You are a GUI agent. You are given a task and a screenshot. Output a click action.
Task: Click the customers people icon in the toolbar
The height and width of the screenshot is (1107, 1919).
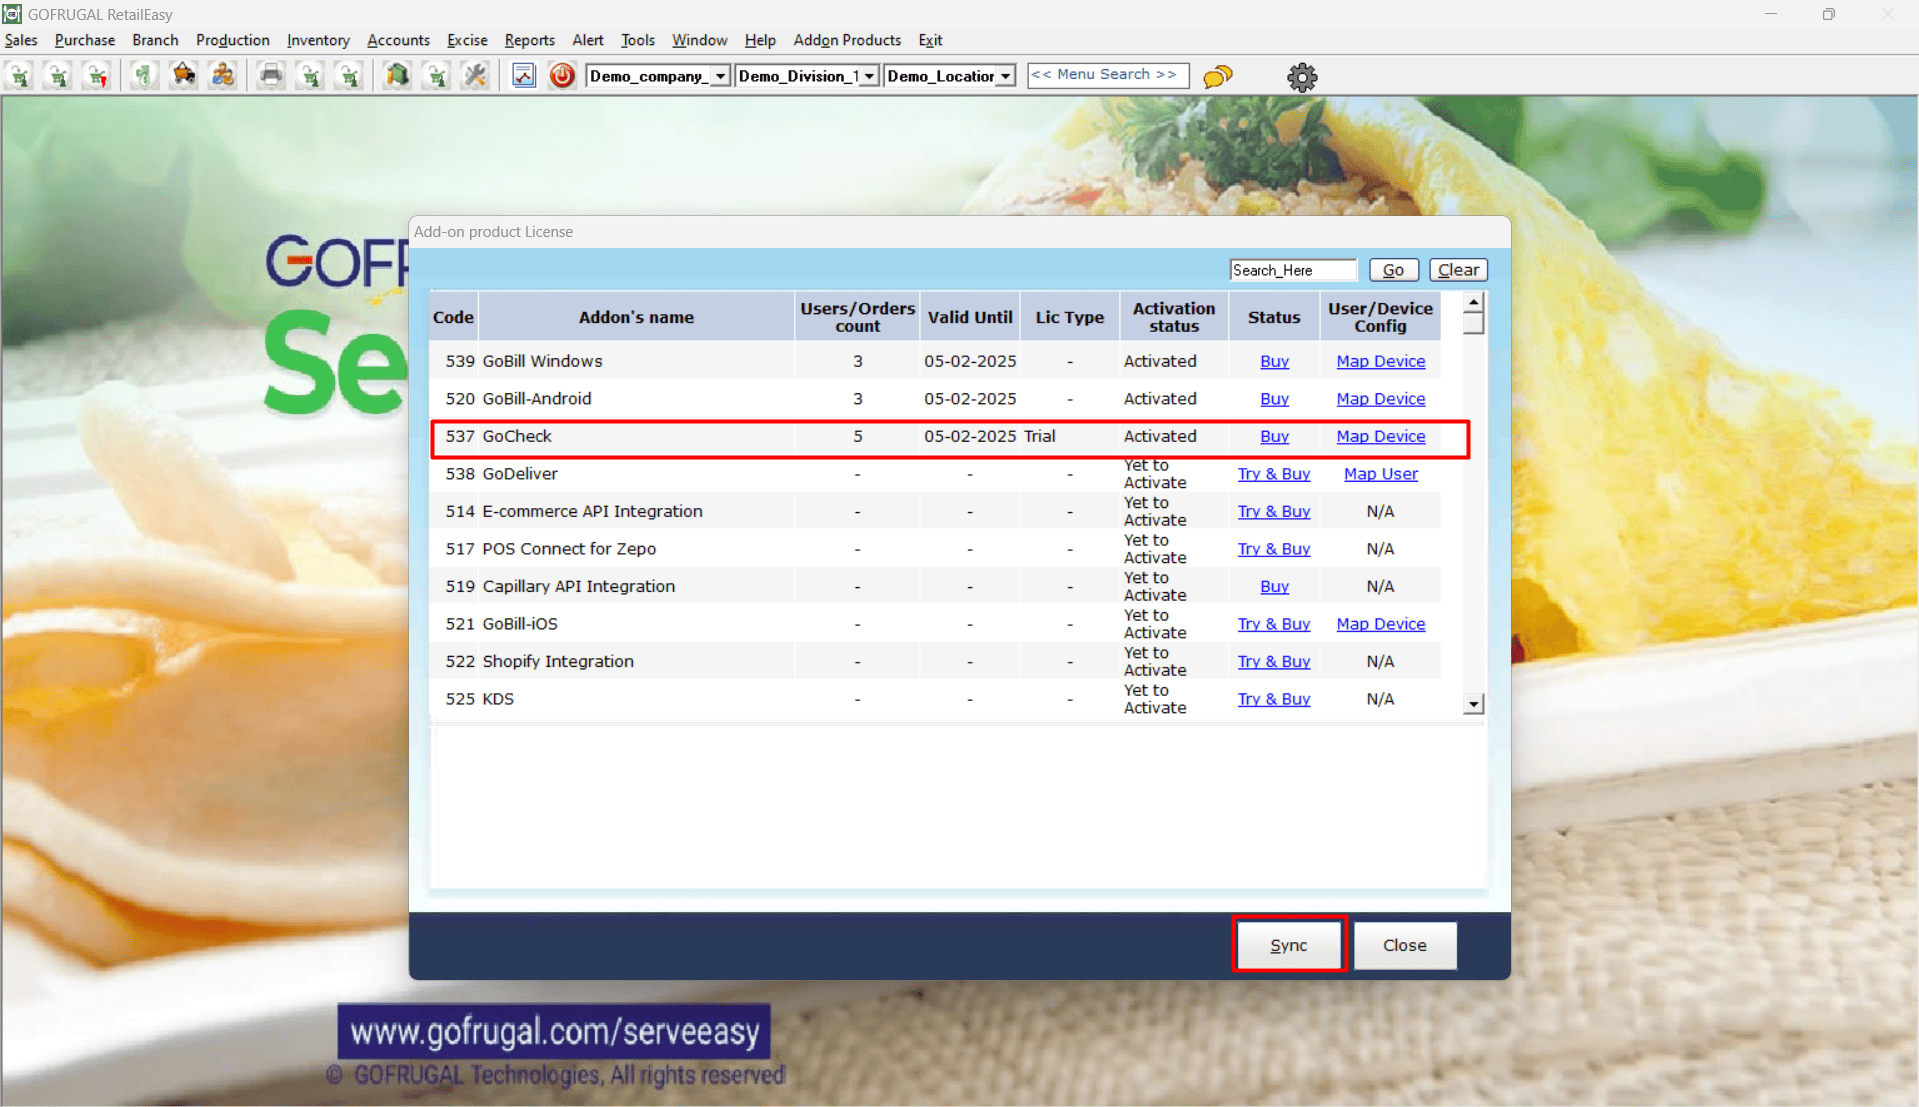click(223, 76)
